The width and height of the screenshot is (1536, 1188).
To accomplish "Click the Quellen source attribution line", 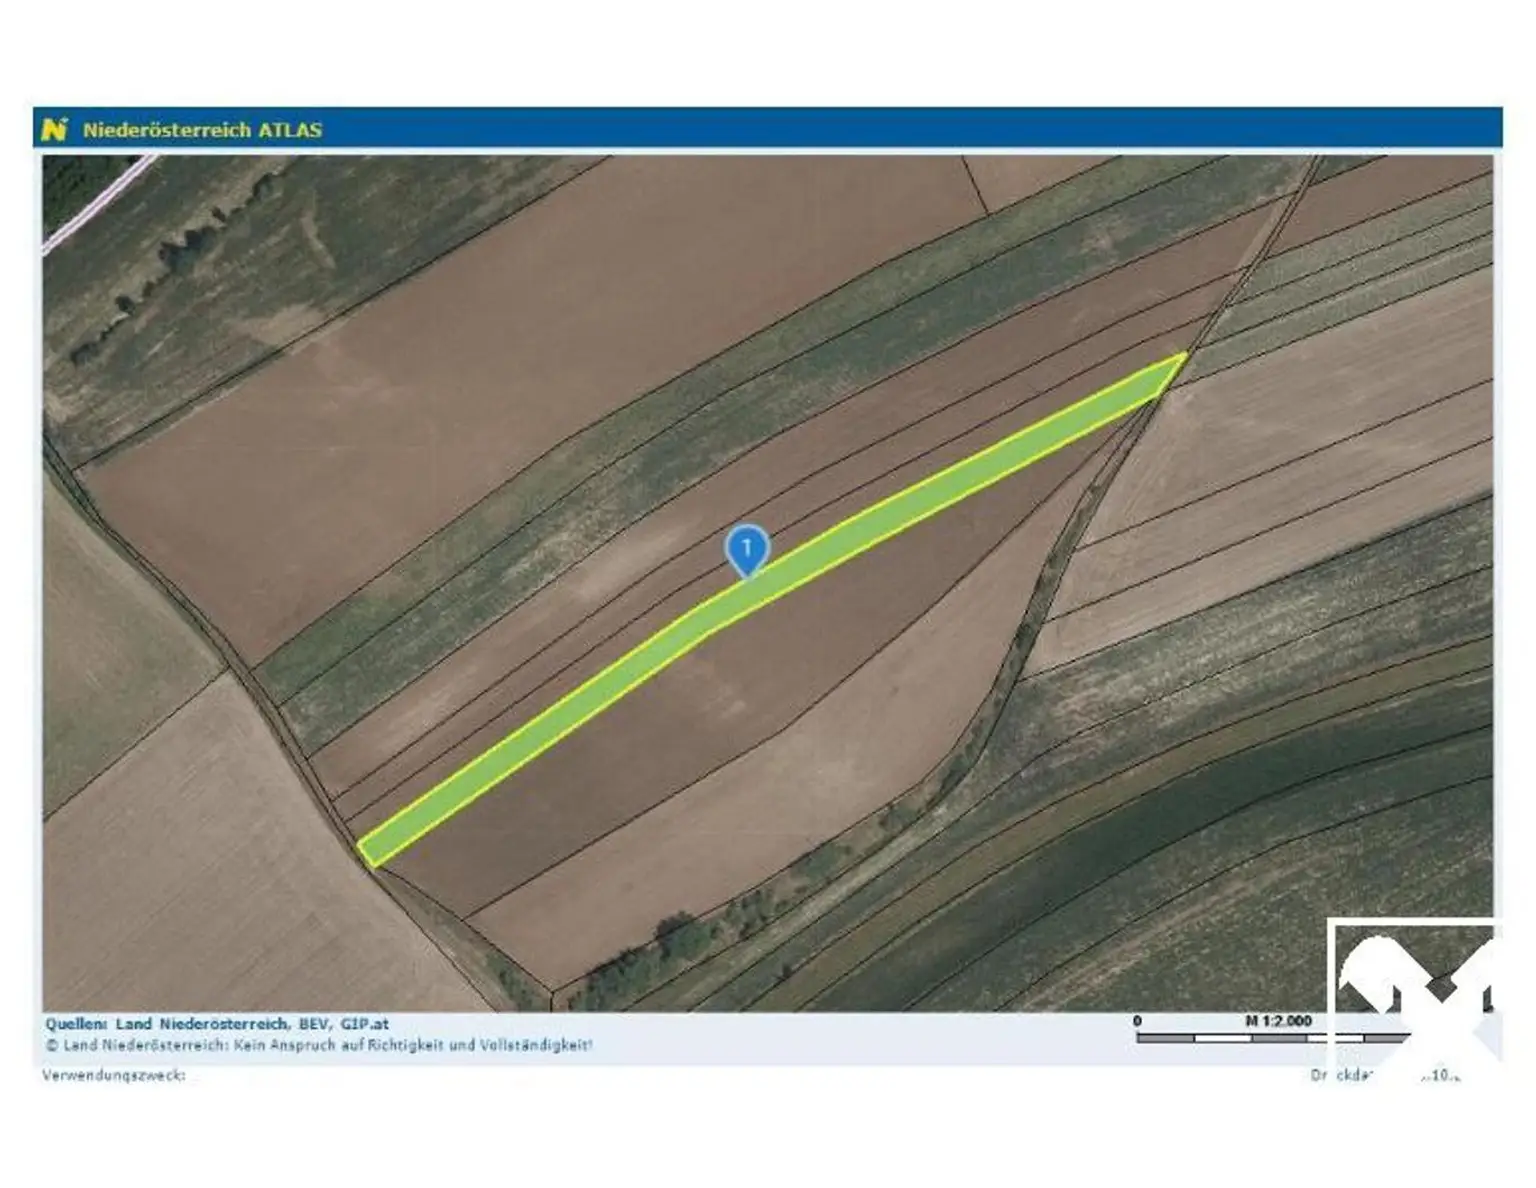I will [217, 1024].
